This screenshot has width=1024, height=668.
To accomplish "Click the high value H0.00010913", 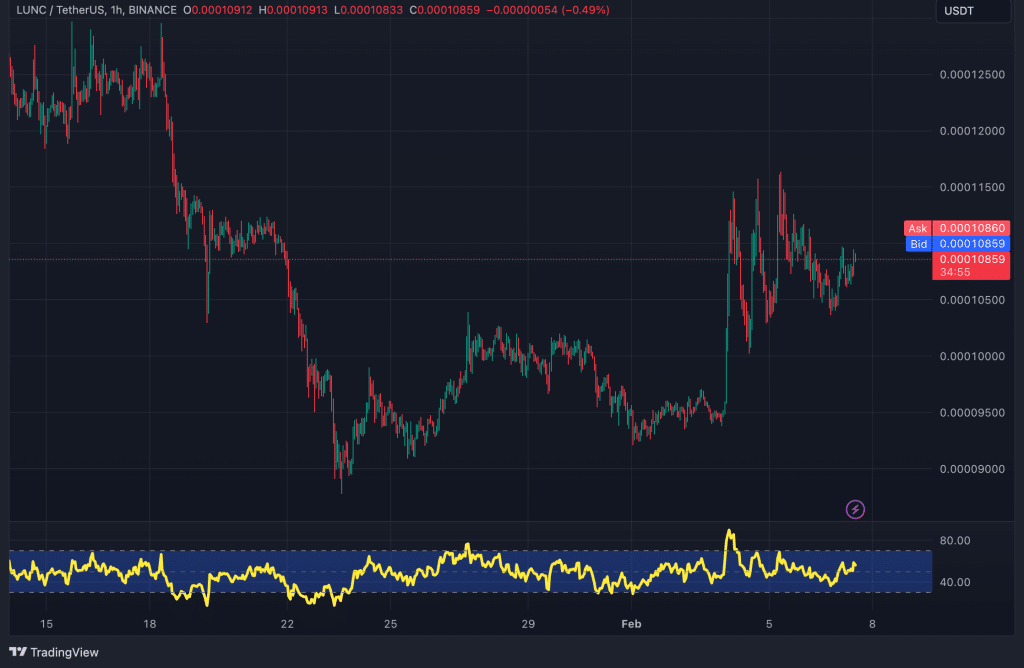I will pyautogui.click(x=293, y=10).
